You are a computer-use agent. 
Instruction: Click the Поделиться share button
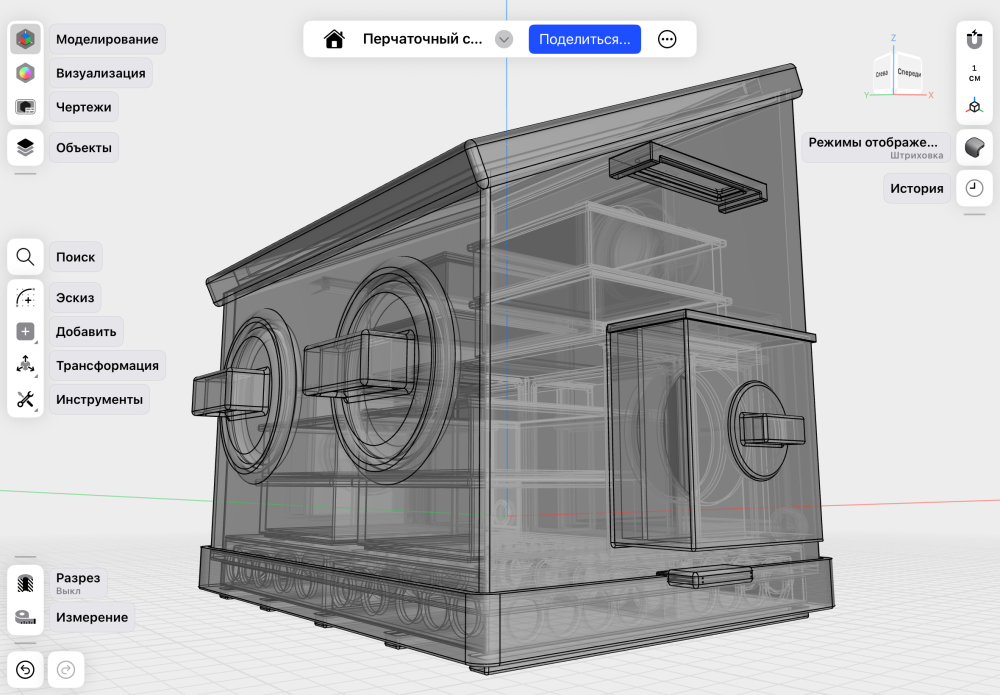584,39
